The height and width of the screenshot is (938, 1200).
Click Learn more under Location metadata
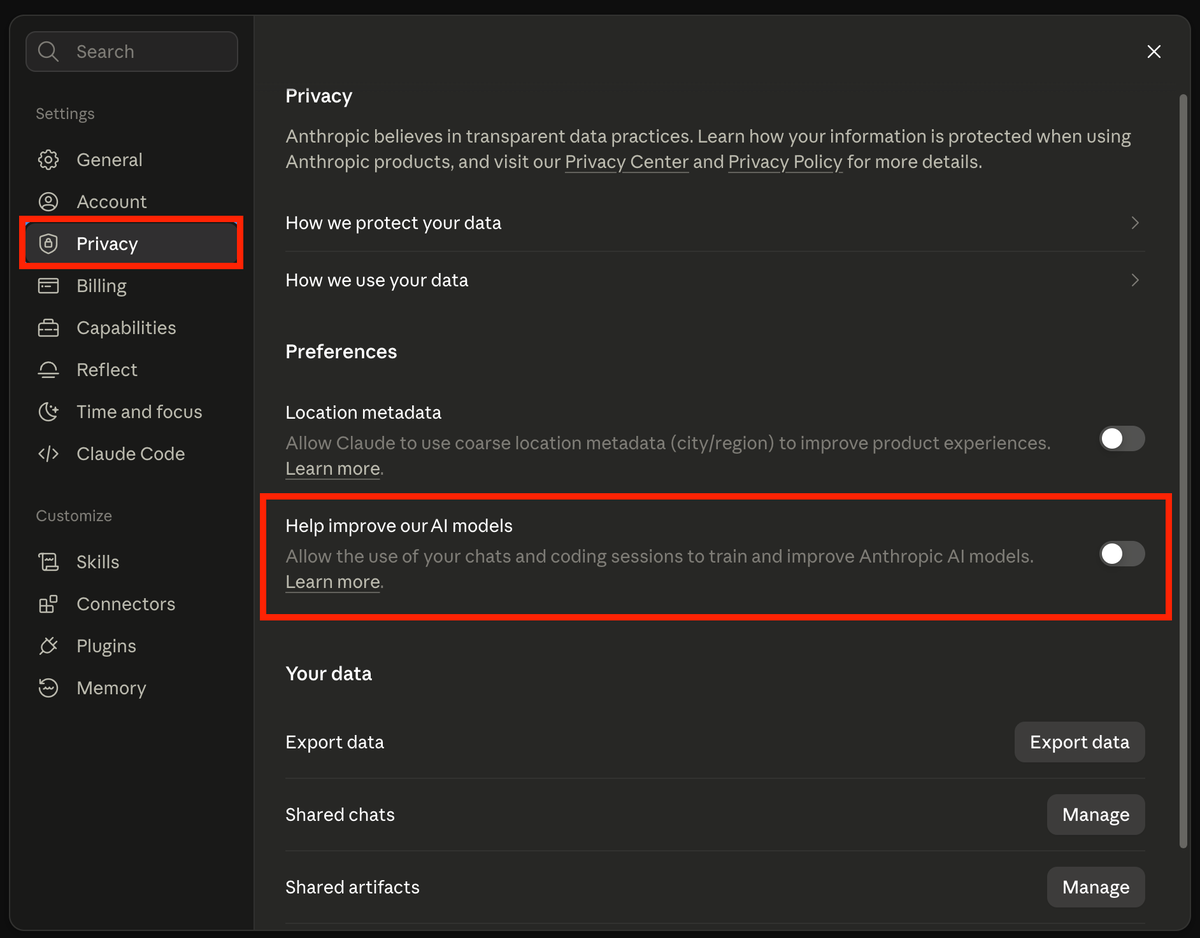[333, 469]
